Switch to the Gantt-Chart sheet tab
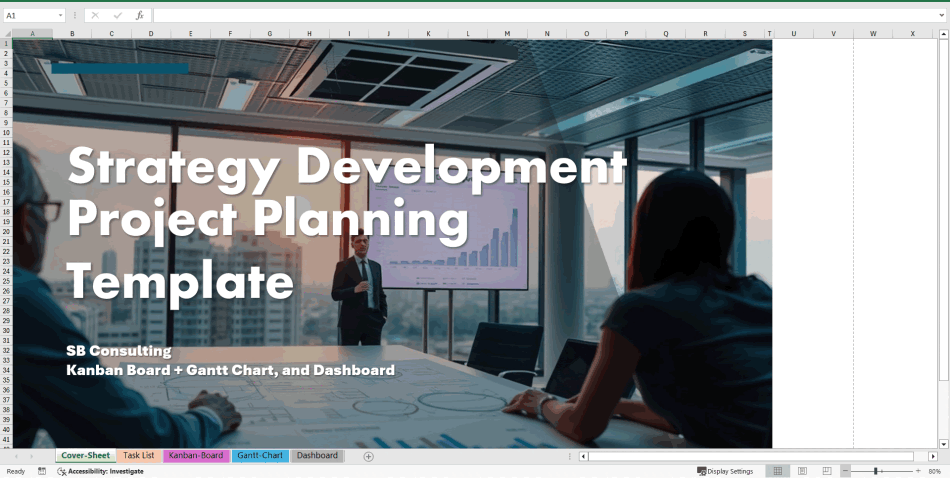The image size is (950, 478). click(260, 456)
